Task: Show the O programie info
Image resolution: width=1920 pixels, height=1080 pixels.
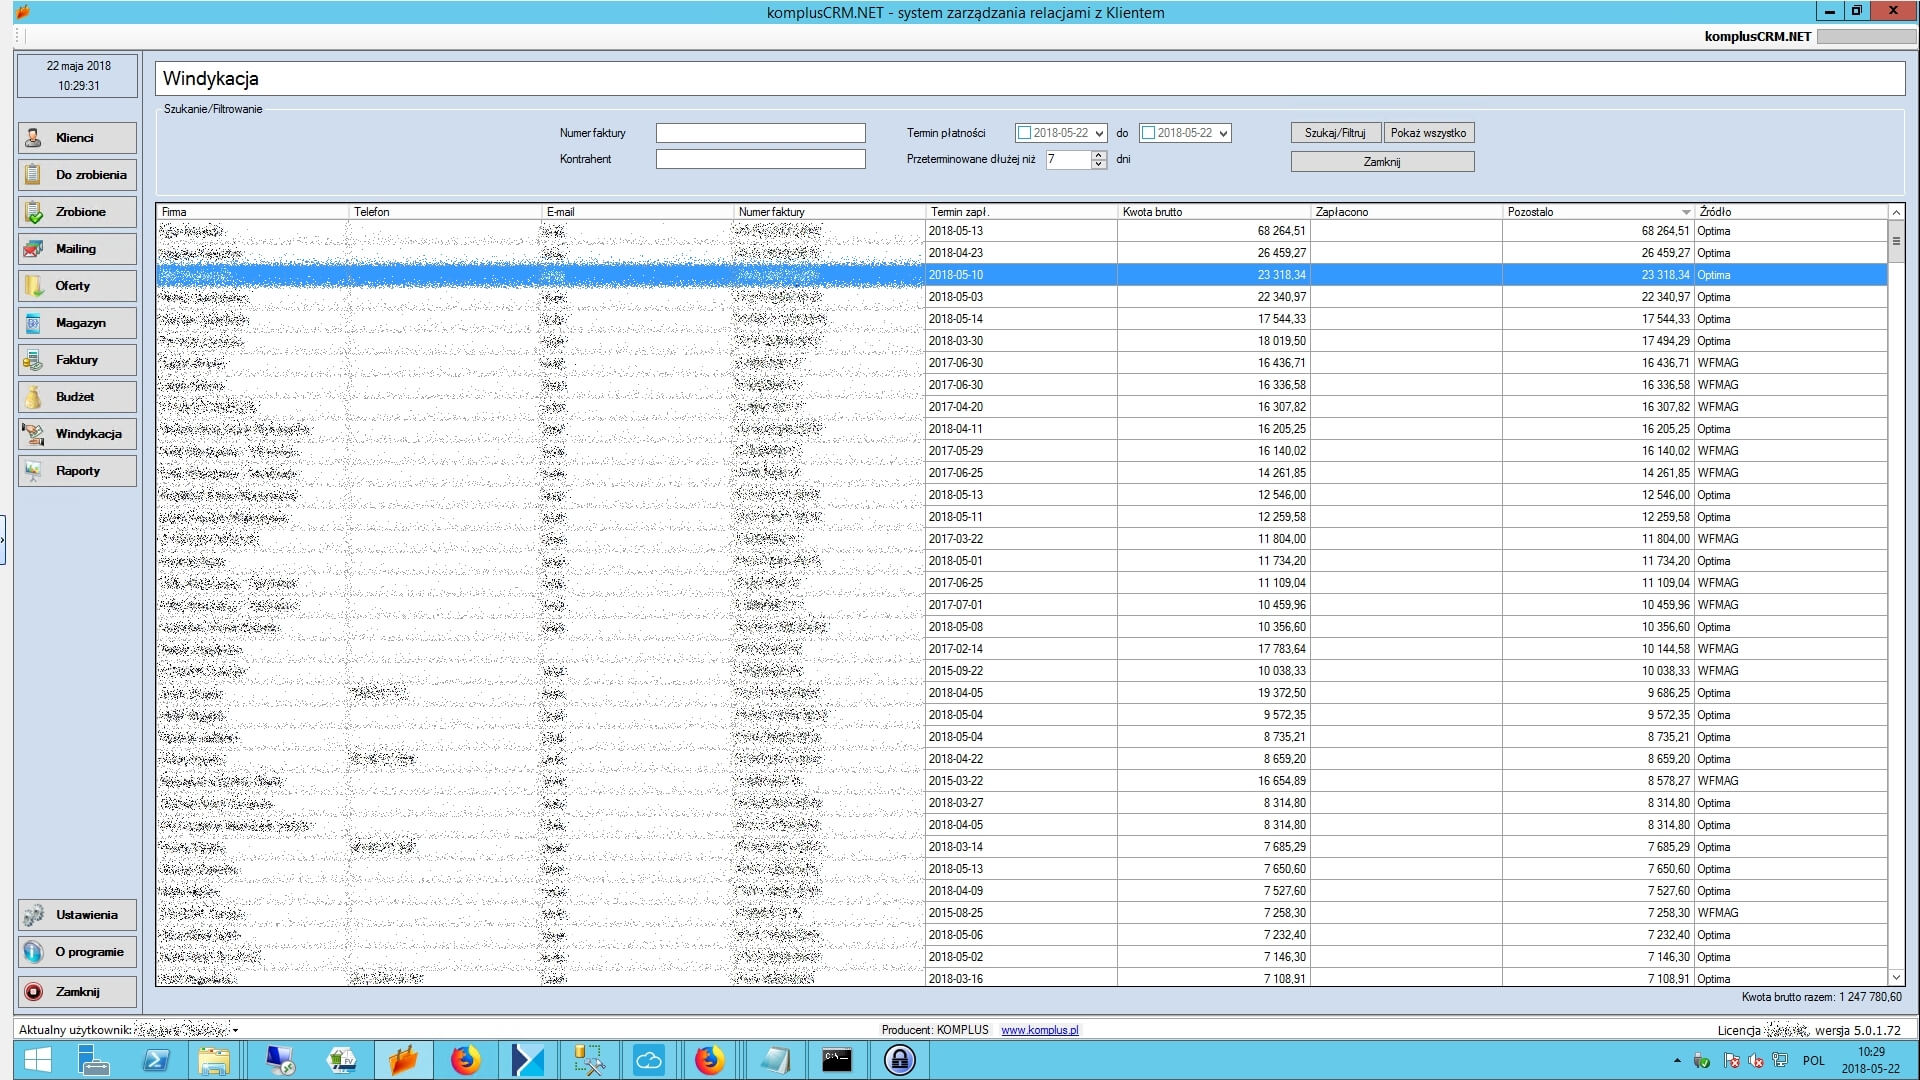Action: click(77, 952)
